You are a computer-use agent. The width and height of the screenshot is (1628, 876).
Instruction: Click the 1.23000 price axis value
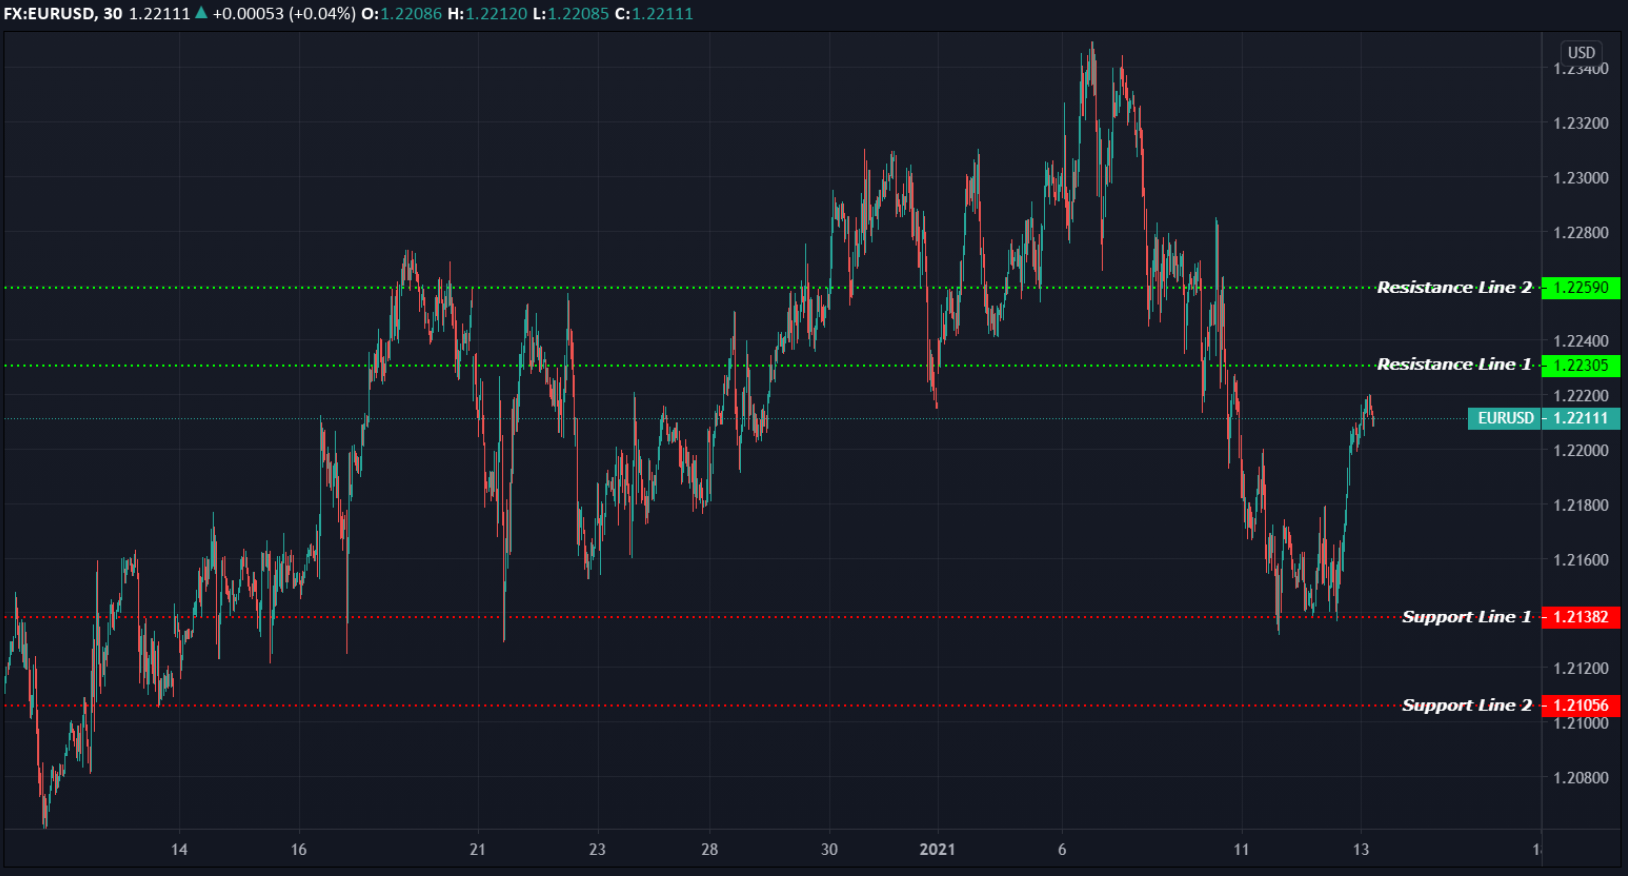(1581, 178)
